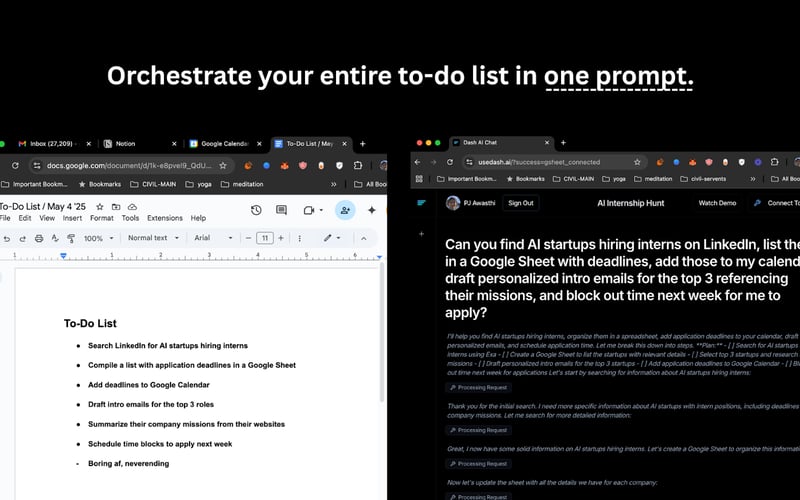Image resolution: width=800 pixels, height=500 pixels.
Task: Open the editing mode pencil dropdown
Action: tap(332, 238)
